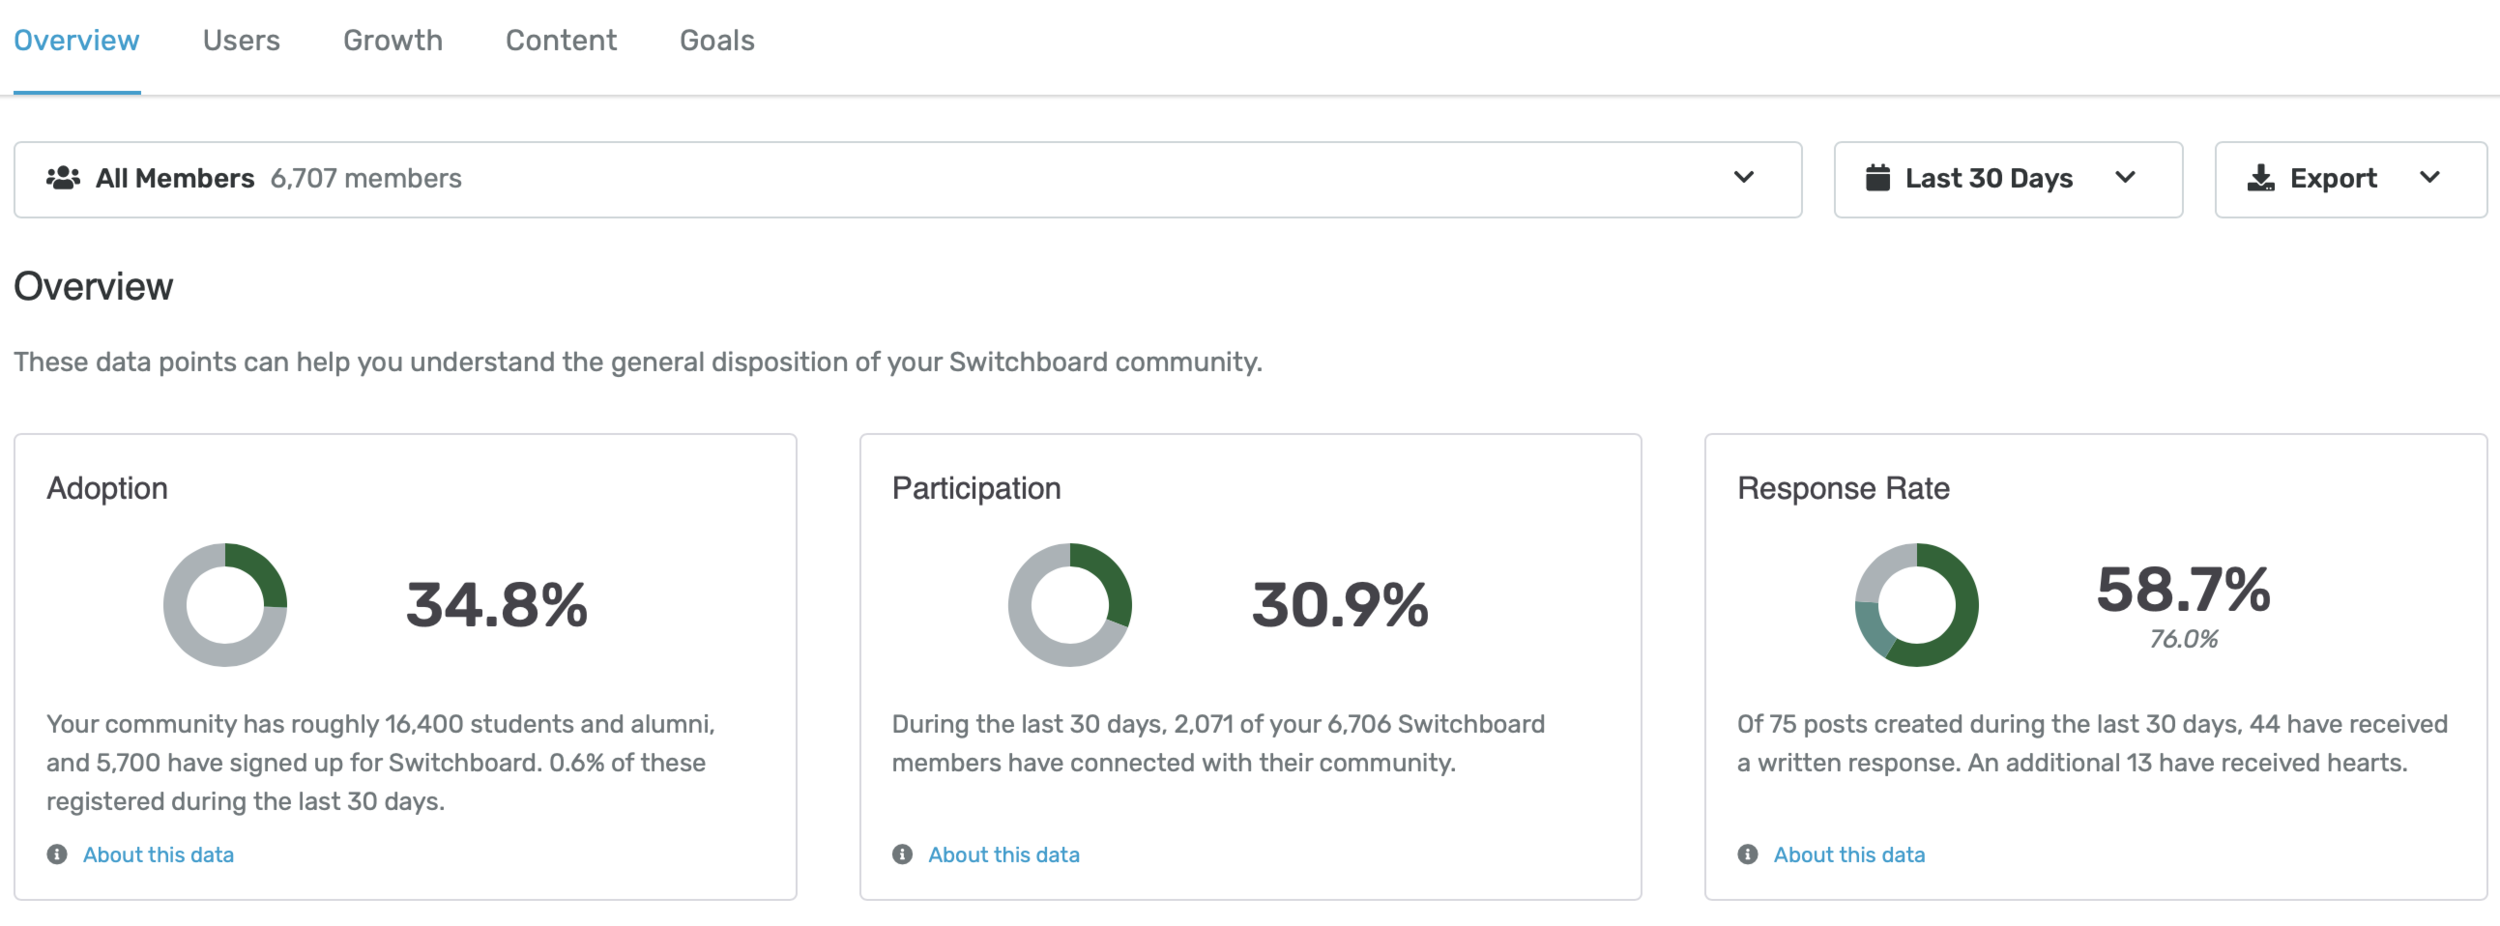Click the All Members group icon
Screen dimensions: 2500x926
pyautogui.click(x=63, y=178)
